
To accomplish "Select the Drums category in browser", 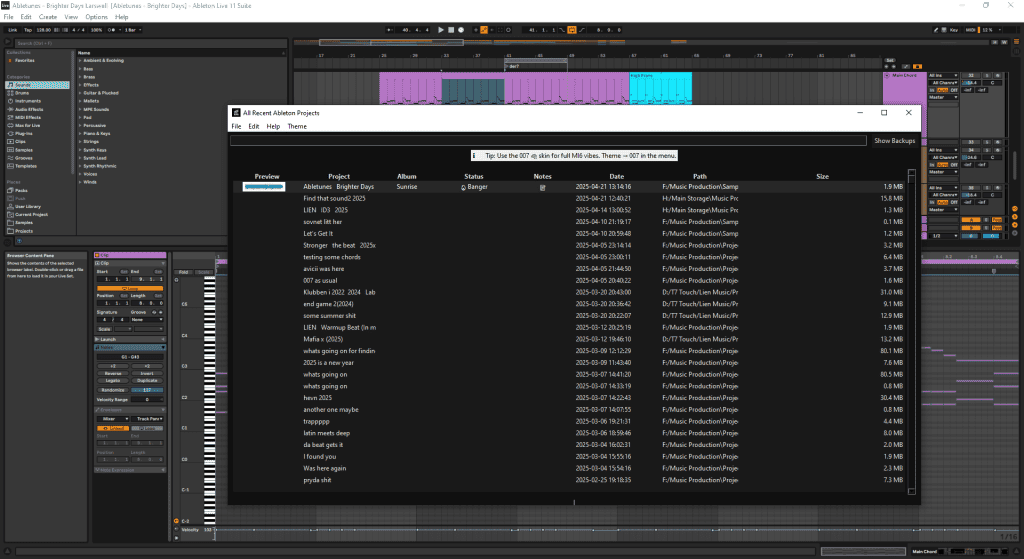I will coord(23,94).
